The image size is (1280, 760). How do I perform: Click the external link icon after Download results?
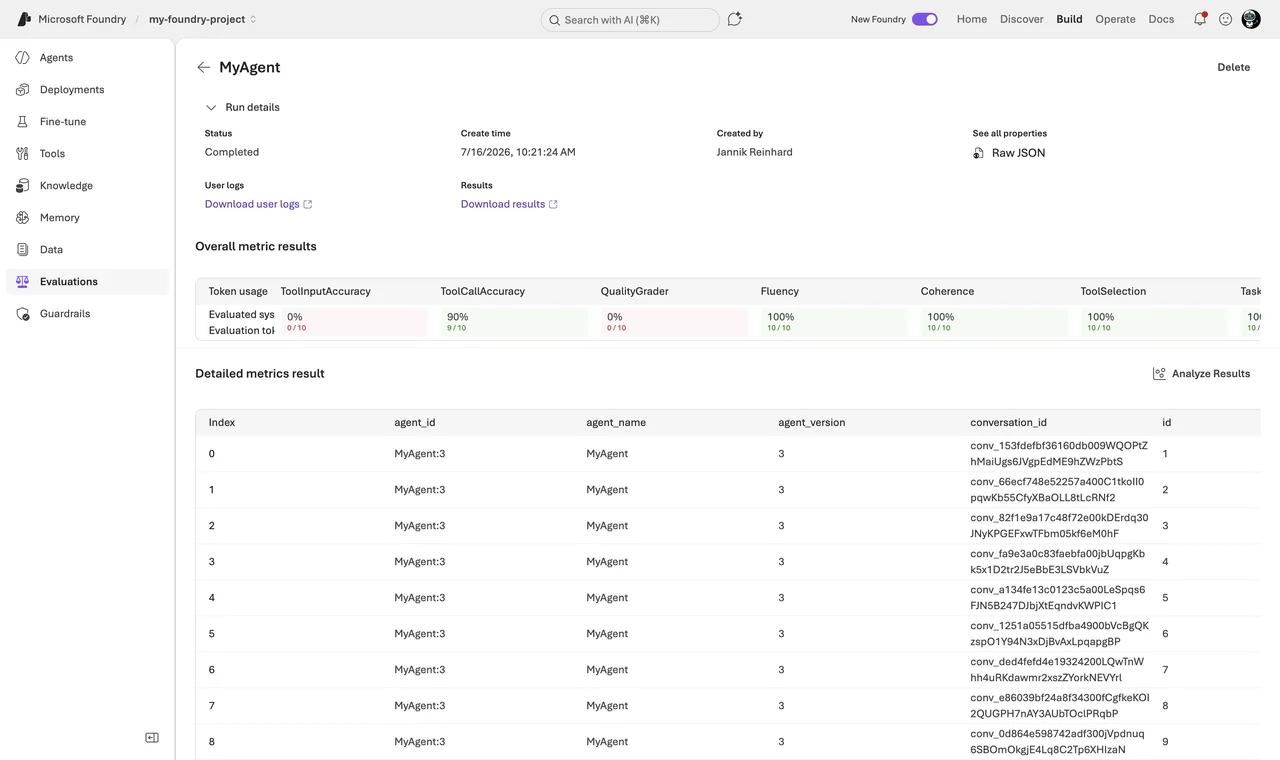(x=554, y=204)
